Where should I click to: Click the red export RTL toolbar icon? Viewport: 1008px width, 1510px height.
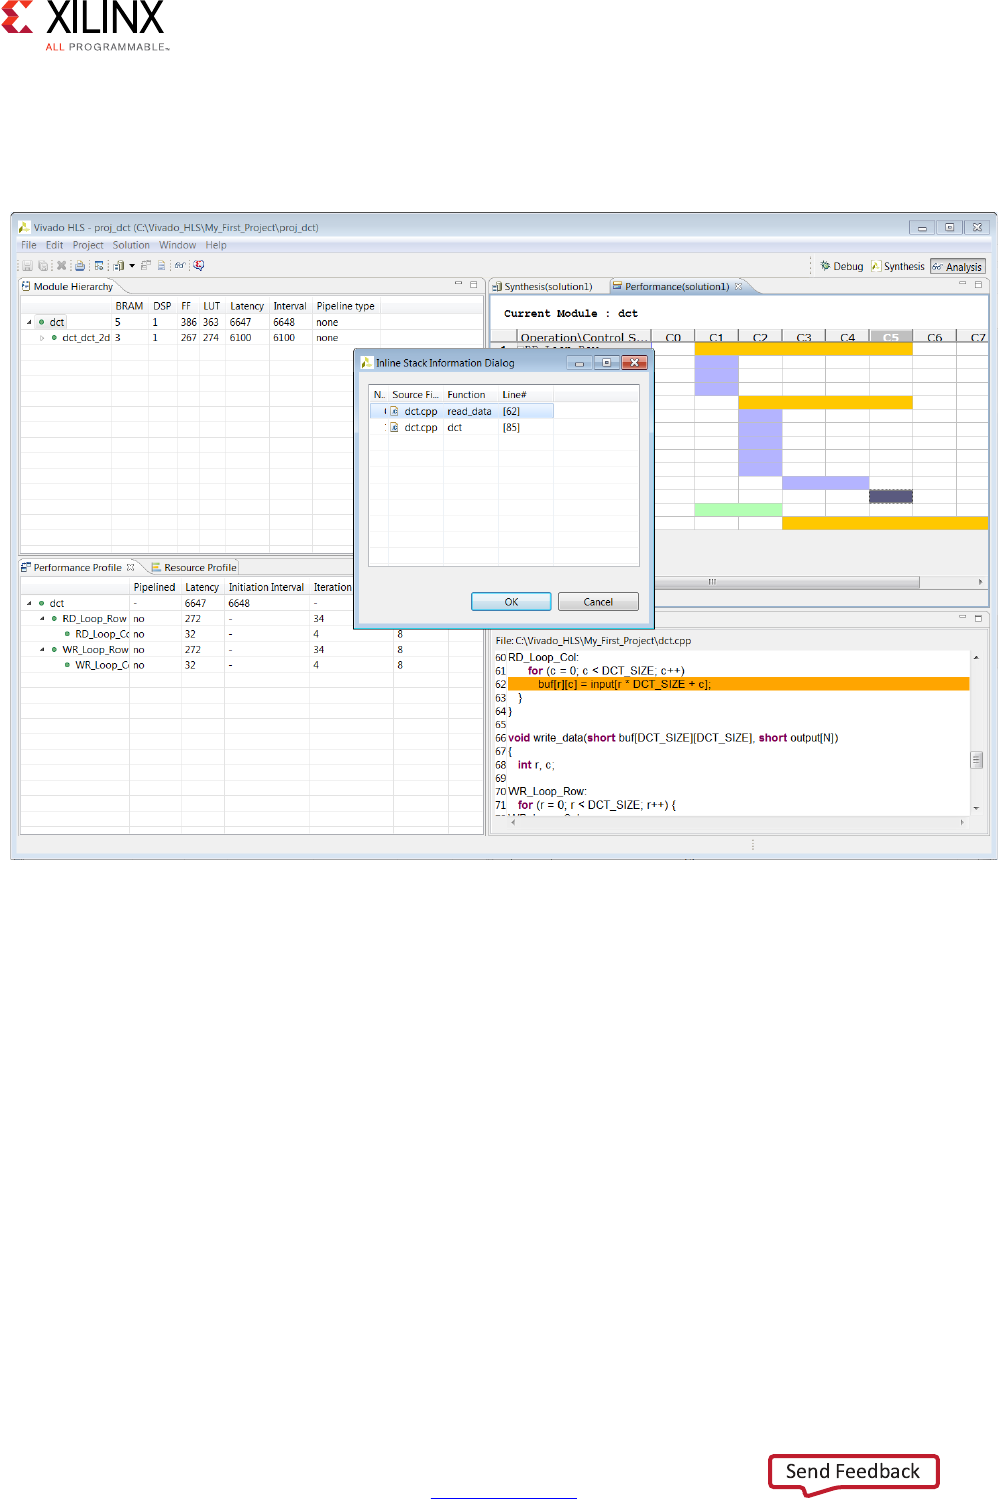pyautogui.click(x=199, y=265)
